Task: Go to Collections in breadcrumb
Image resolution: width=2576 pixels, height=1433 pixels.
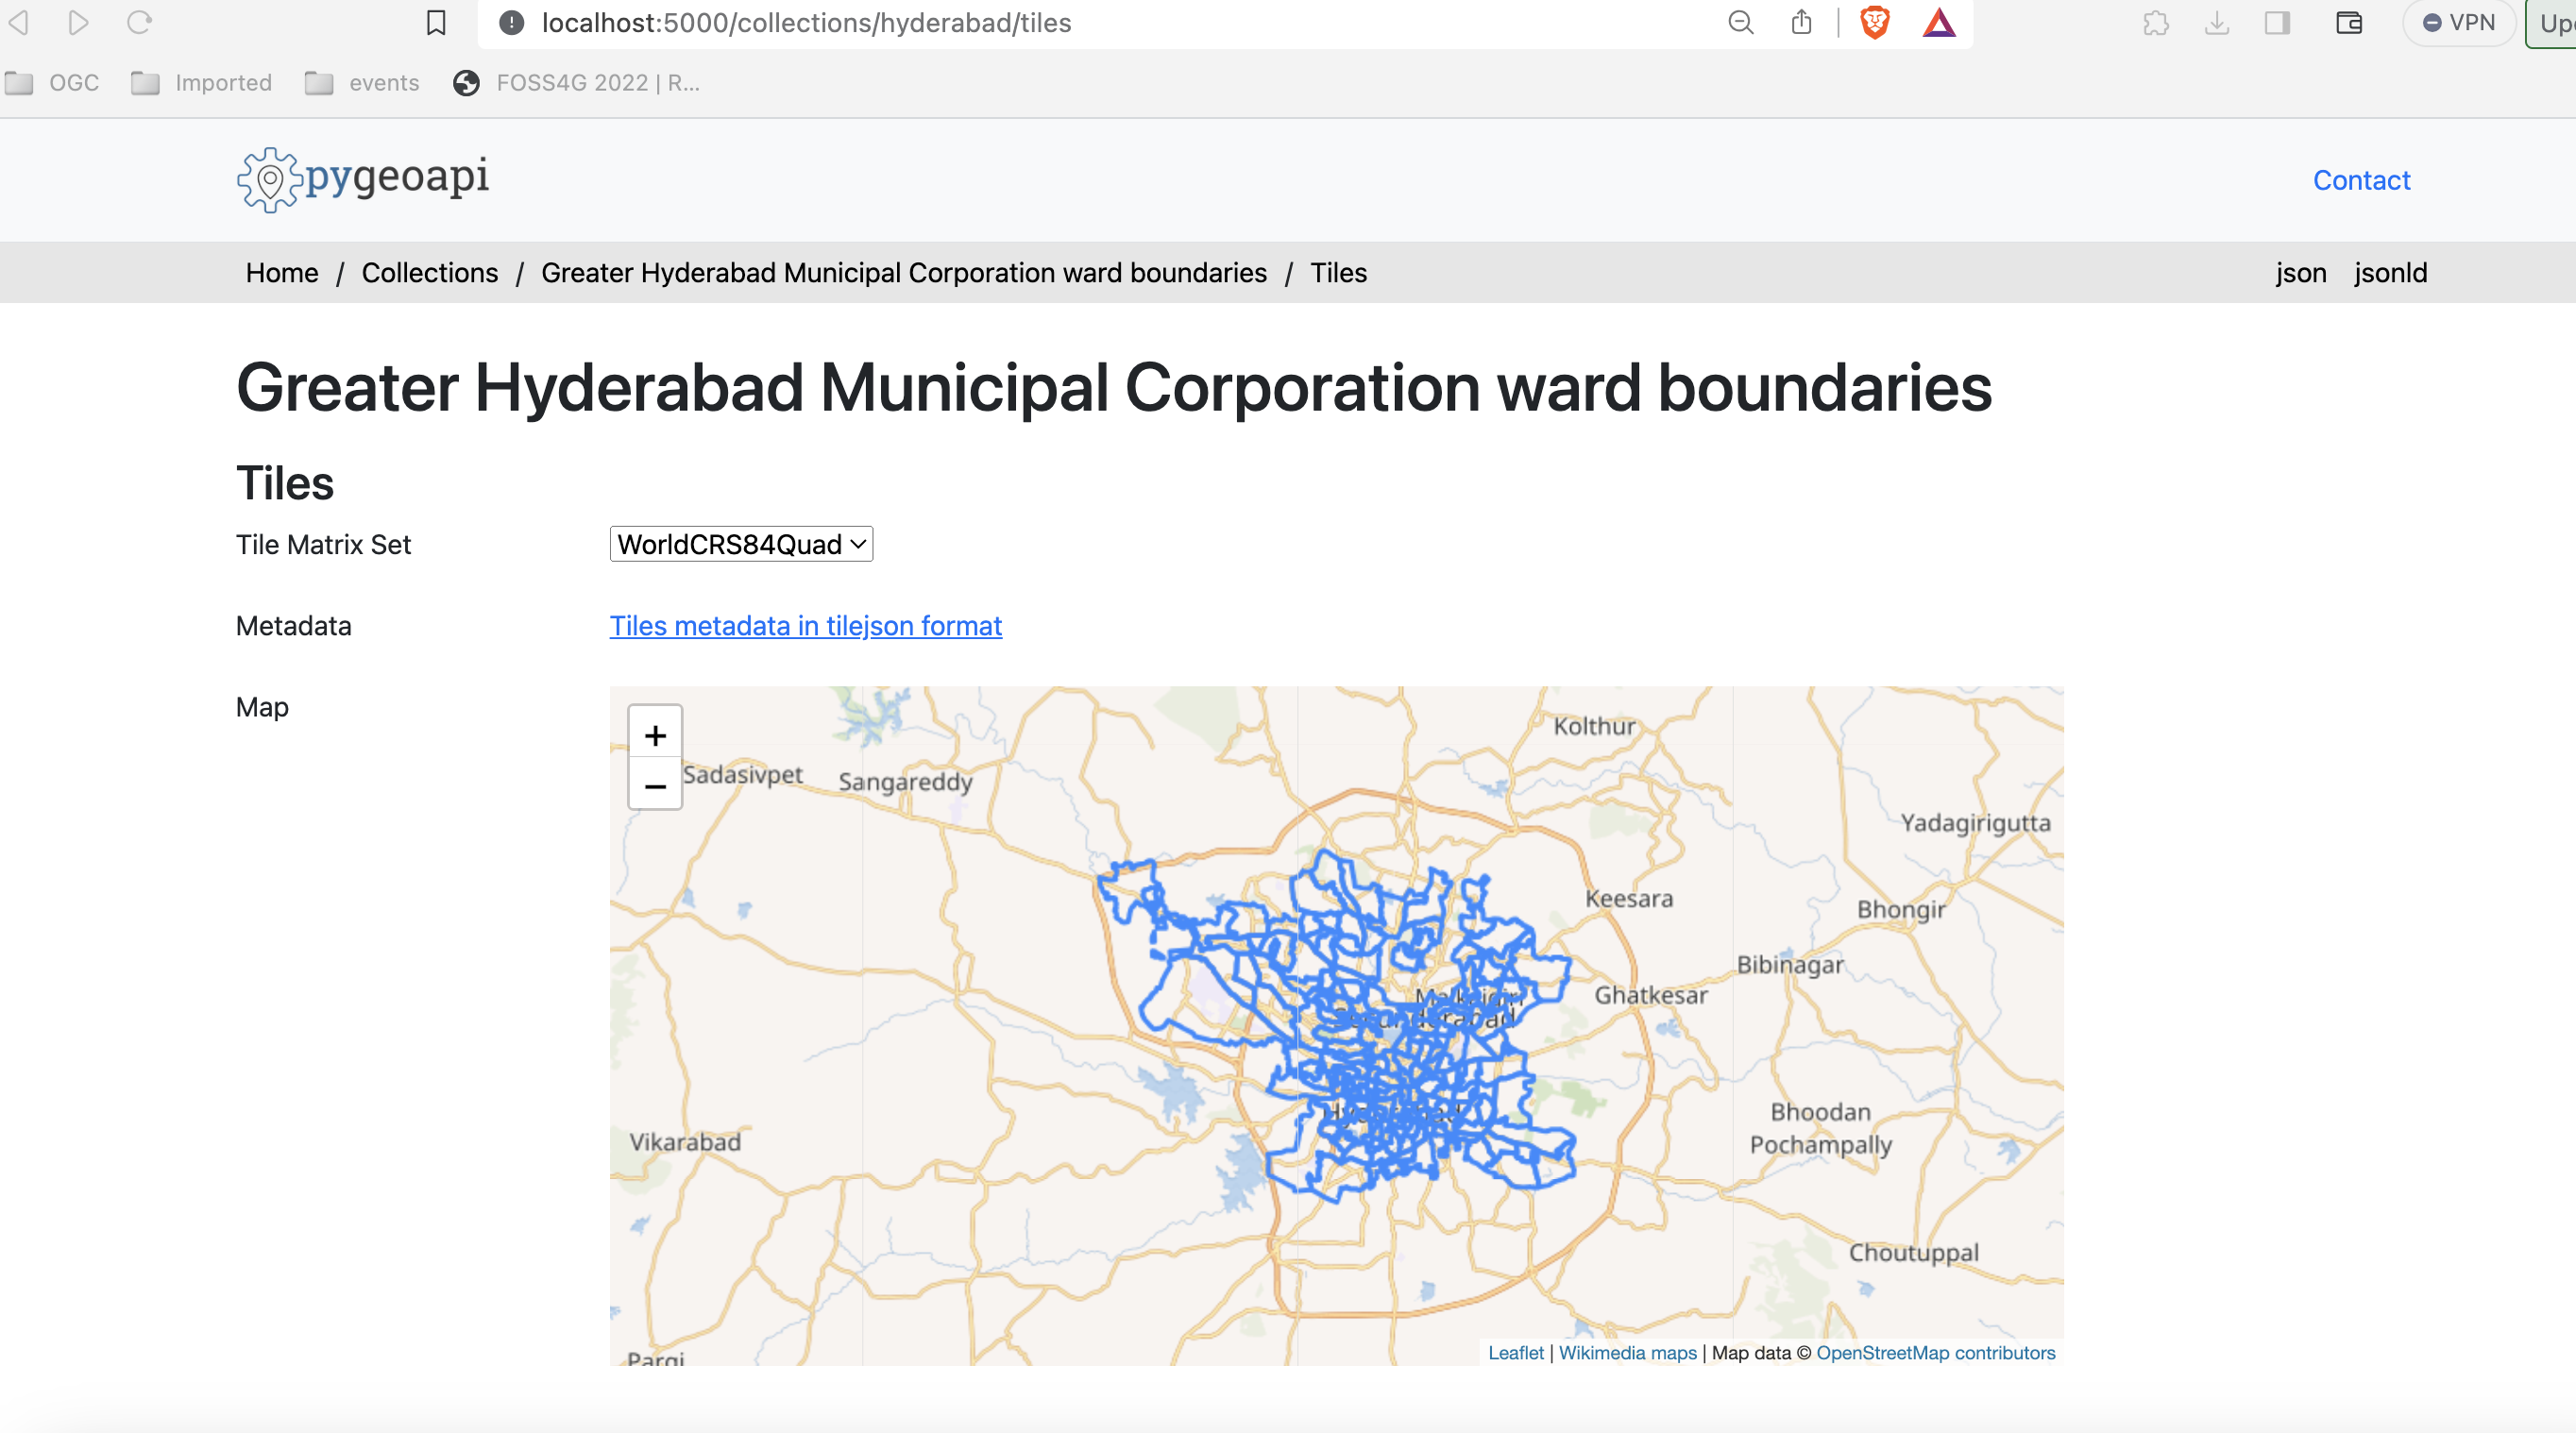Action: coord(429,272)
